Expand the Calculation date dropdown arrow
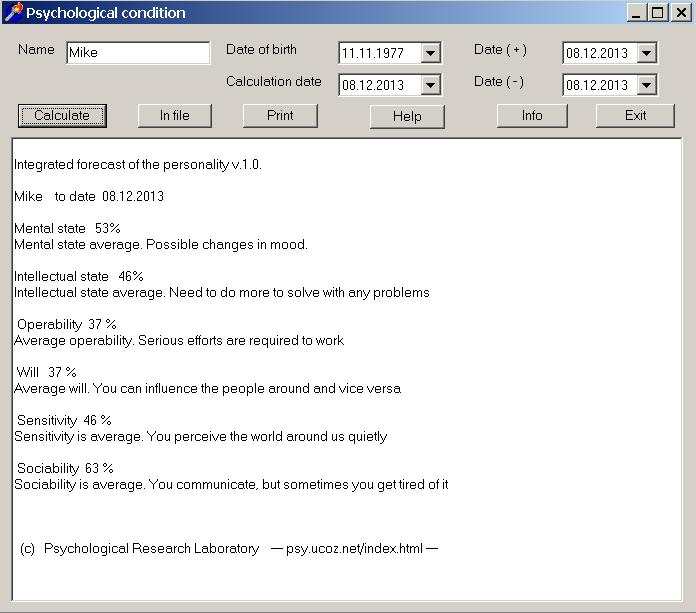This screenshot has width=696, height=613. coord(430,85)
